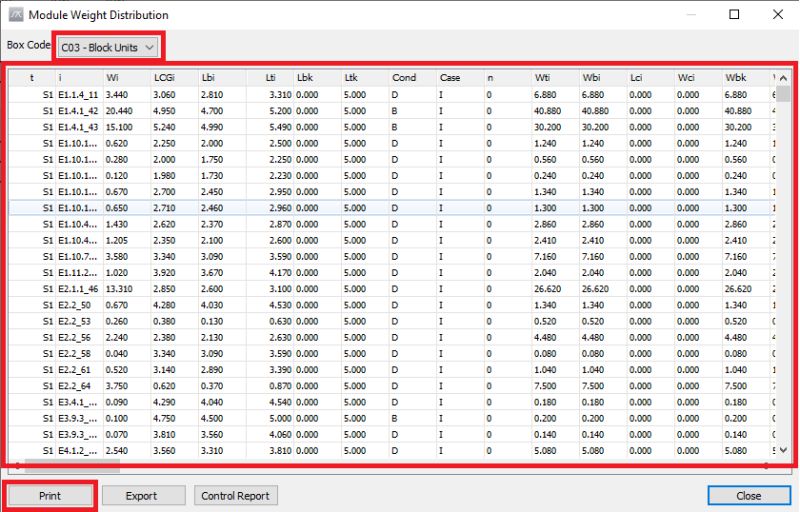Select row E1.1.4_11
Screen dimensions: 800x512
392,95
